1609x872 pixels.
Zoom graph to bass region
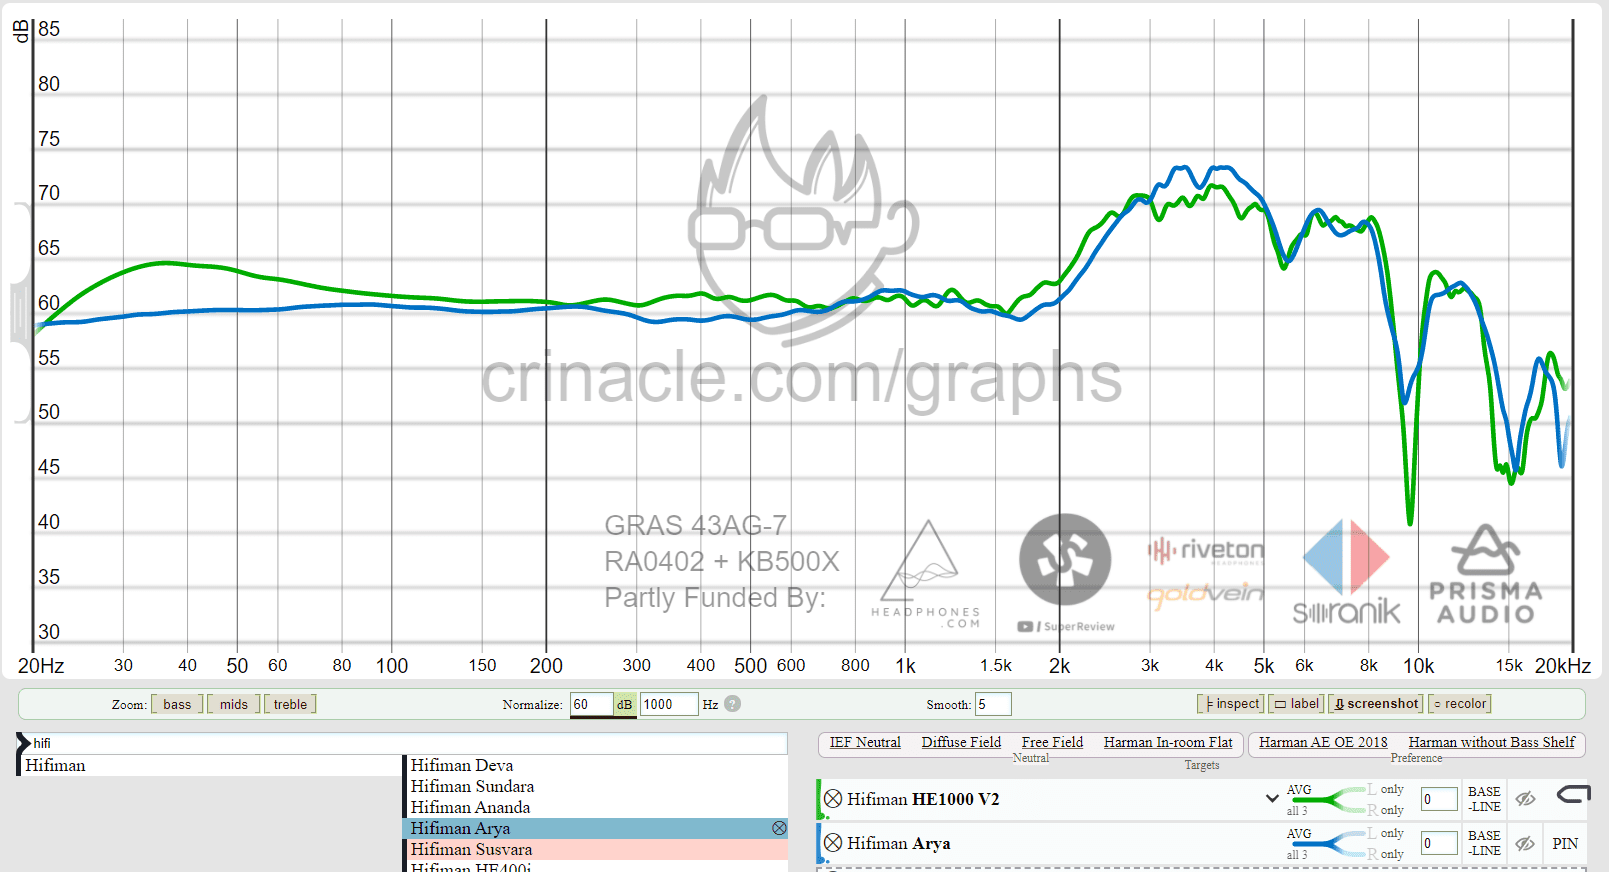(177, 704)
